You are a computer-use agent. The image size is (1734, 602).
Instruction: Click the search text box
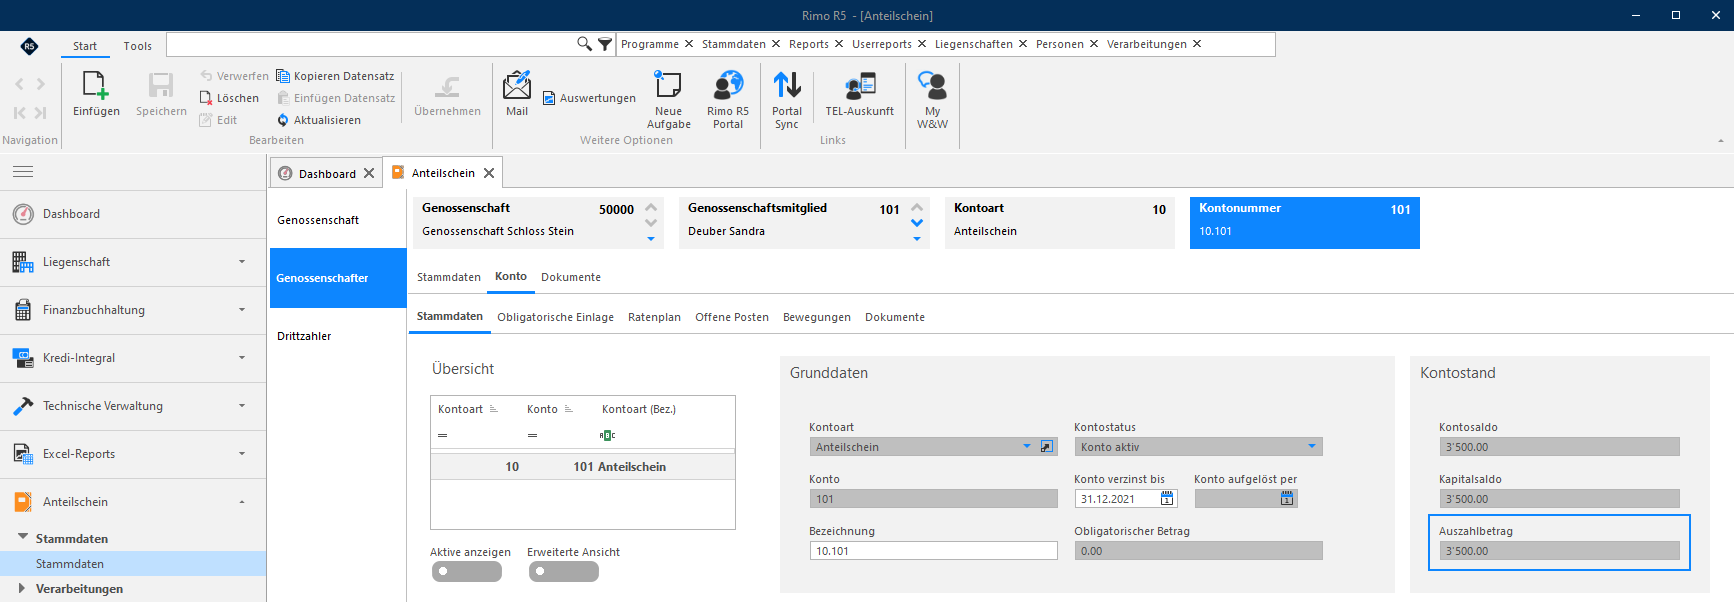coord(371,44)
